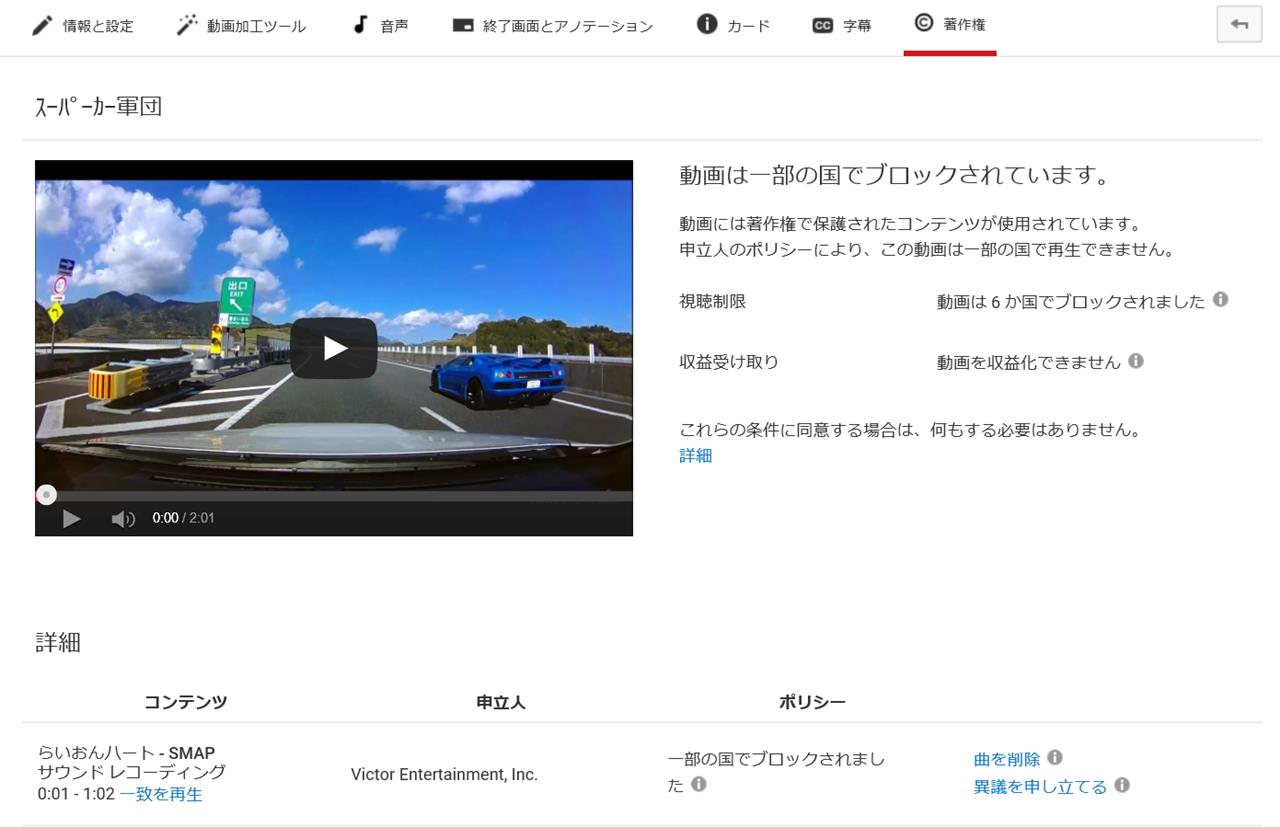Image resolution: width=1280 pixels, height=827 pixels.
Task: Open the 終了画面とアノテーション tab
Action: tap(552, 26)
